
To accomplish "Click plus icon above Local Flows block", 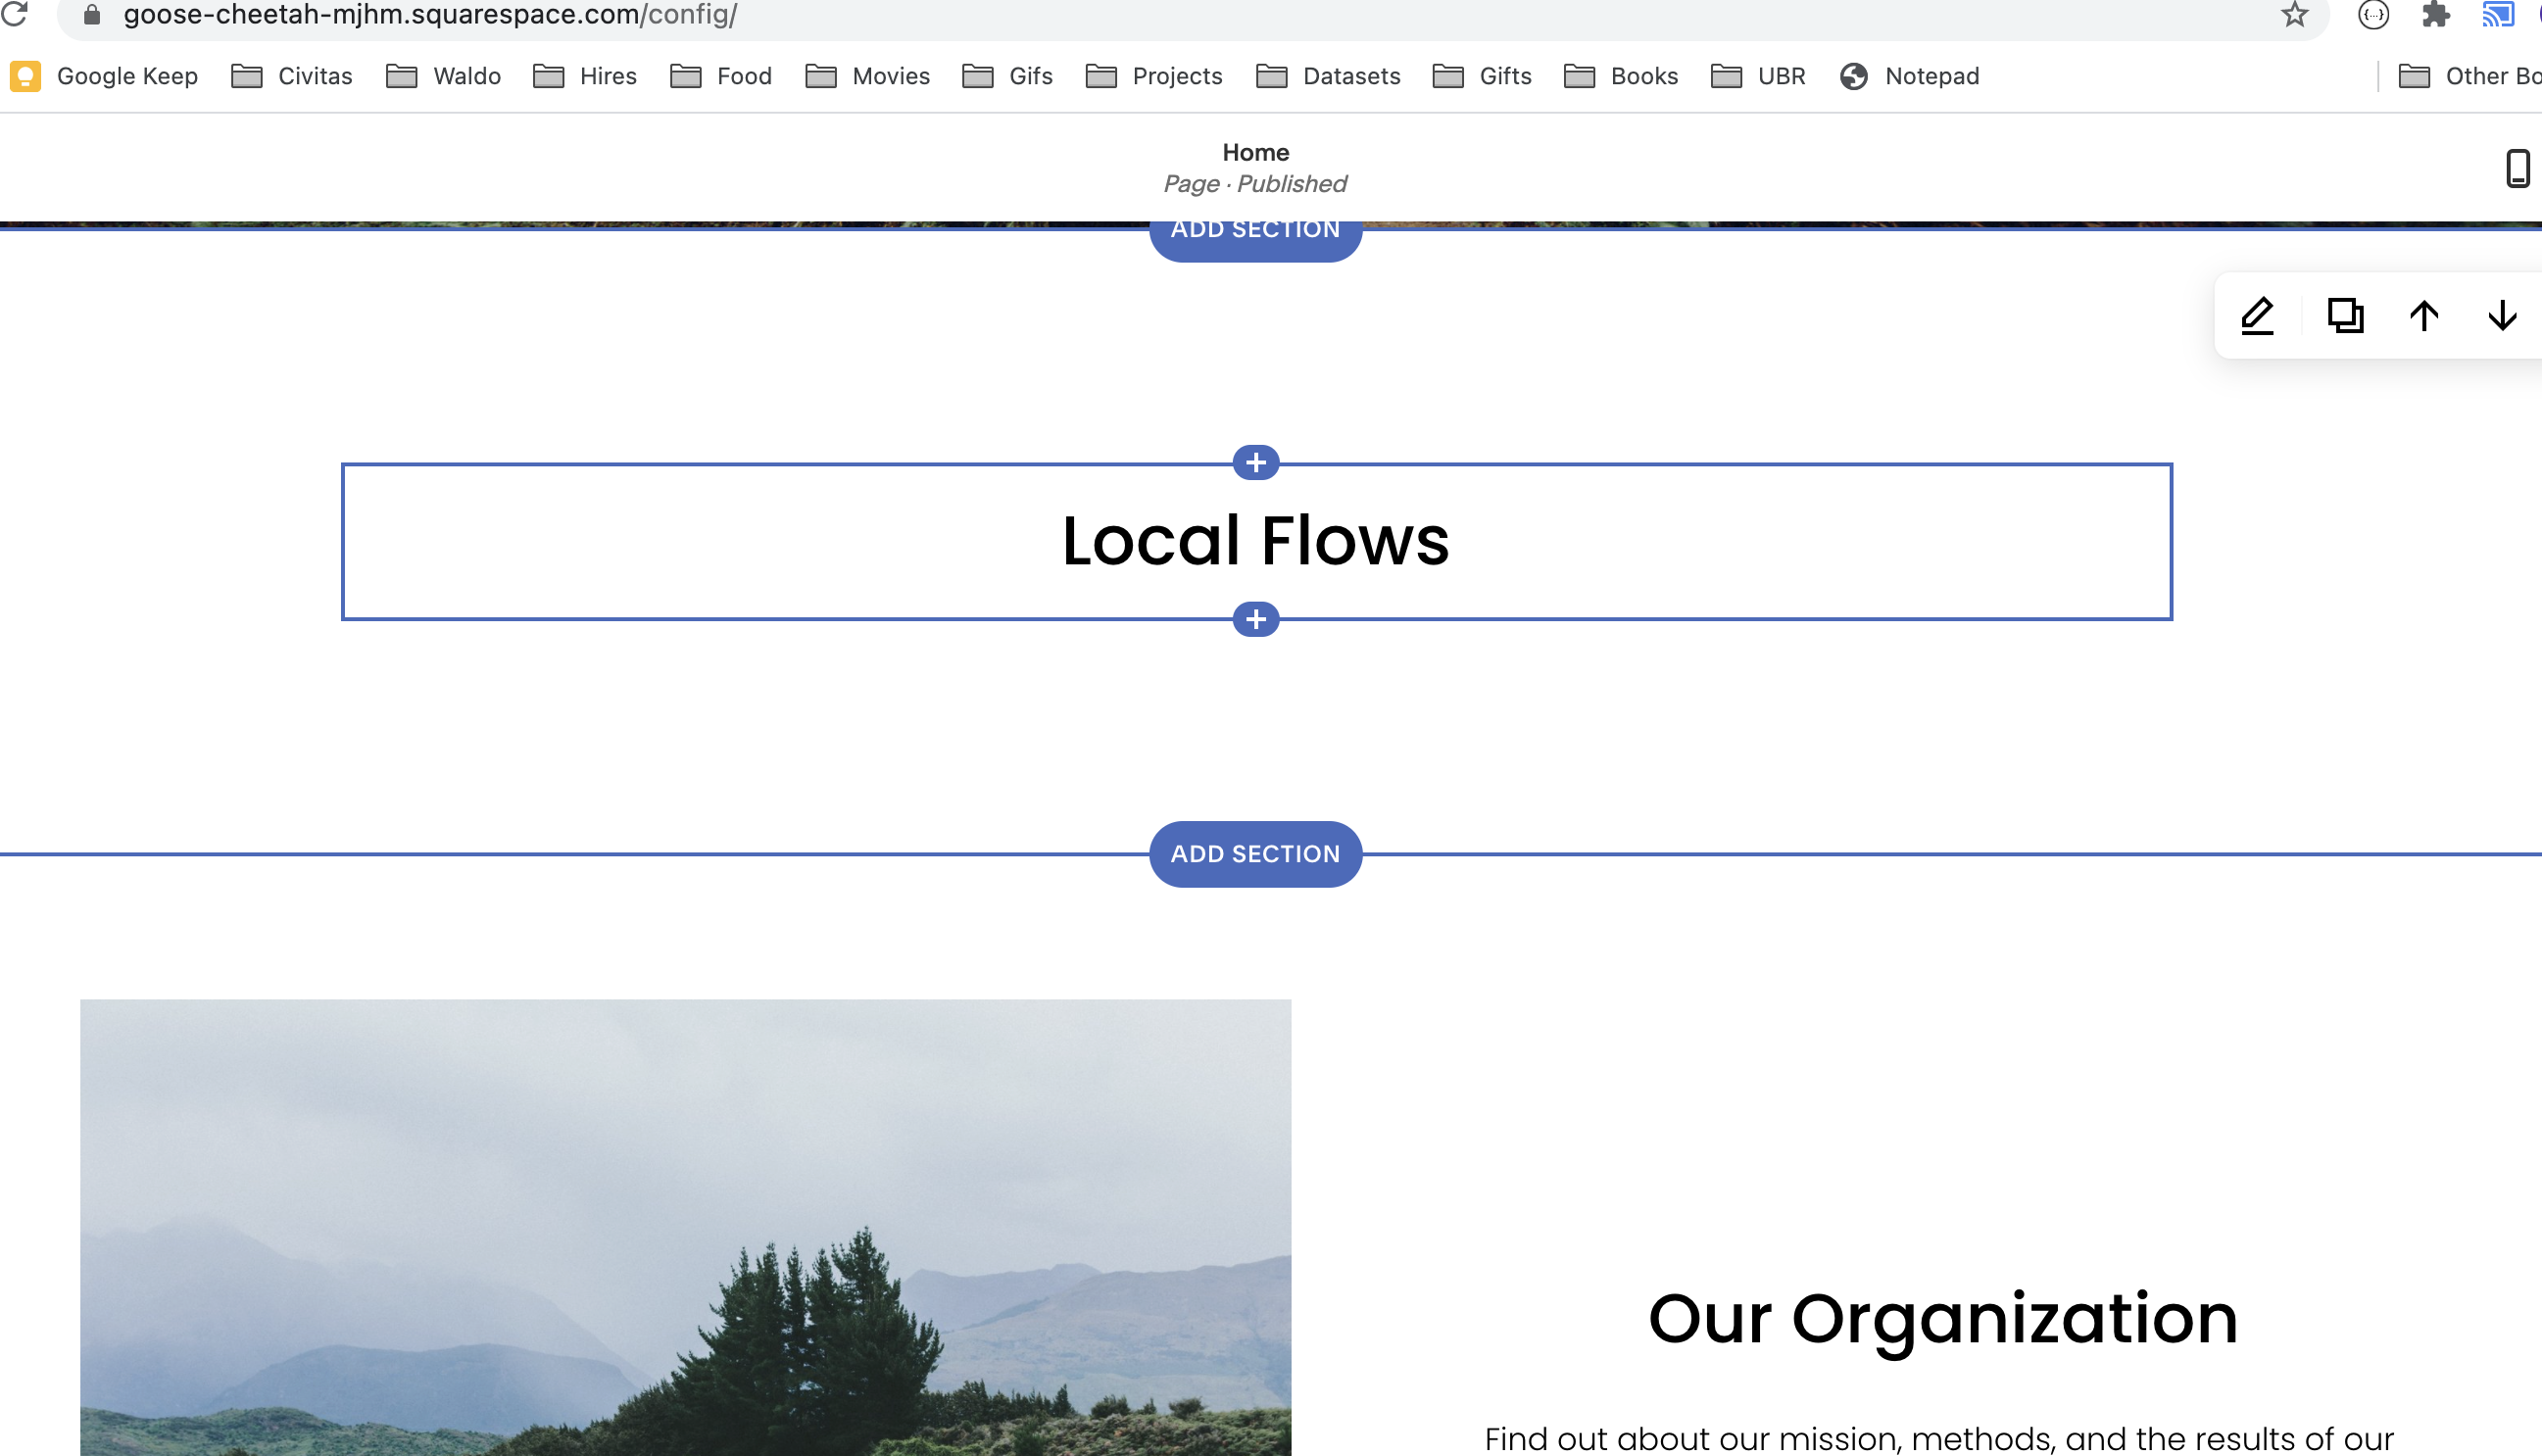I will point(1256,463).
